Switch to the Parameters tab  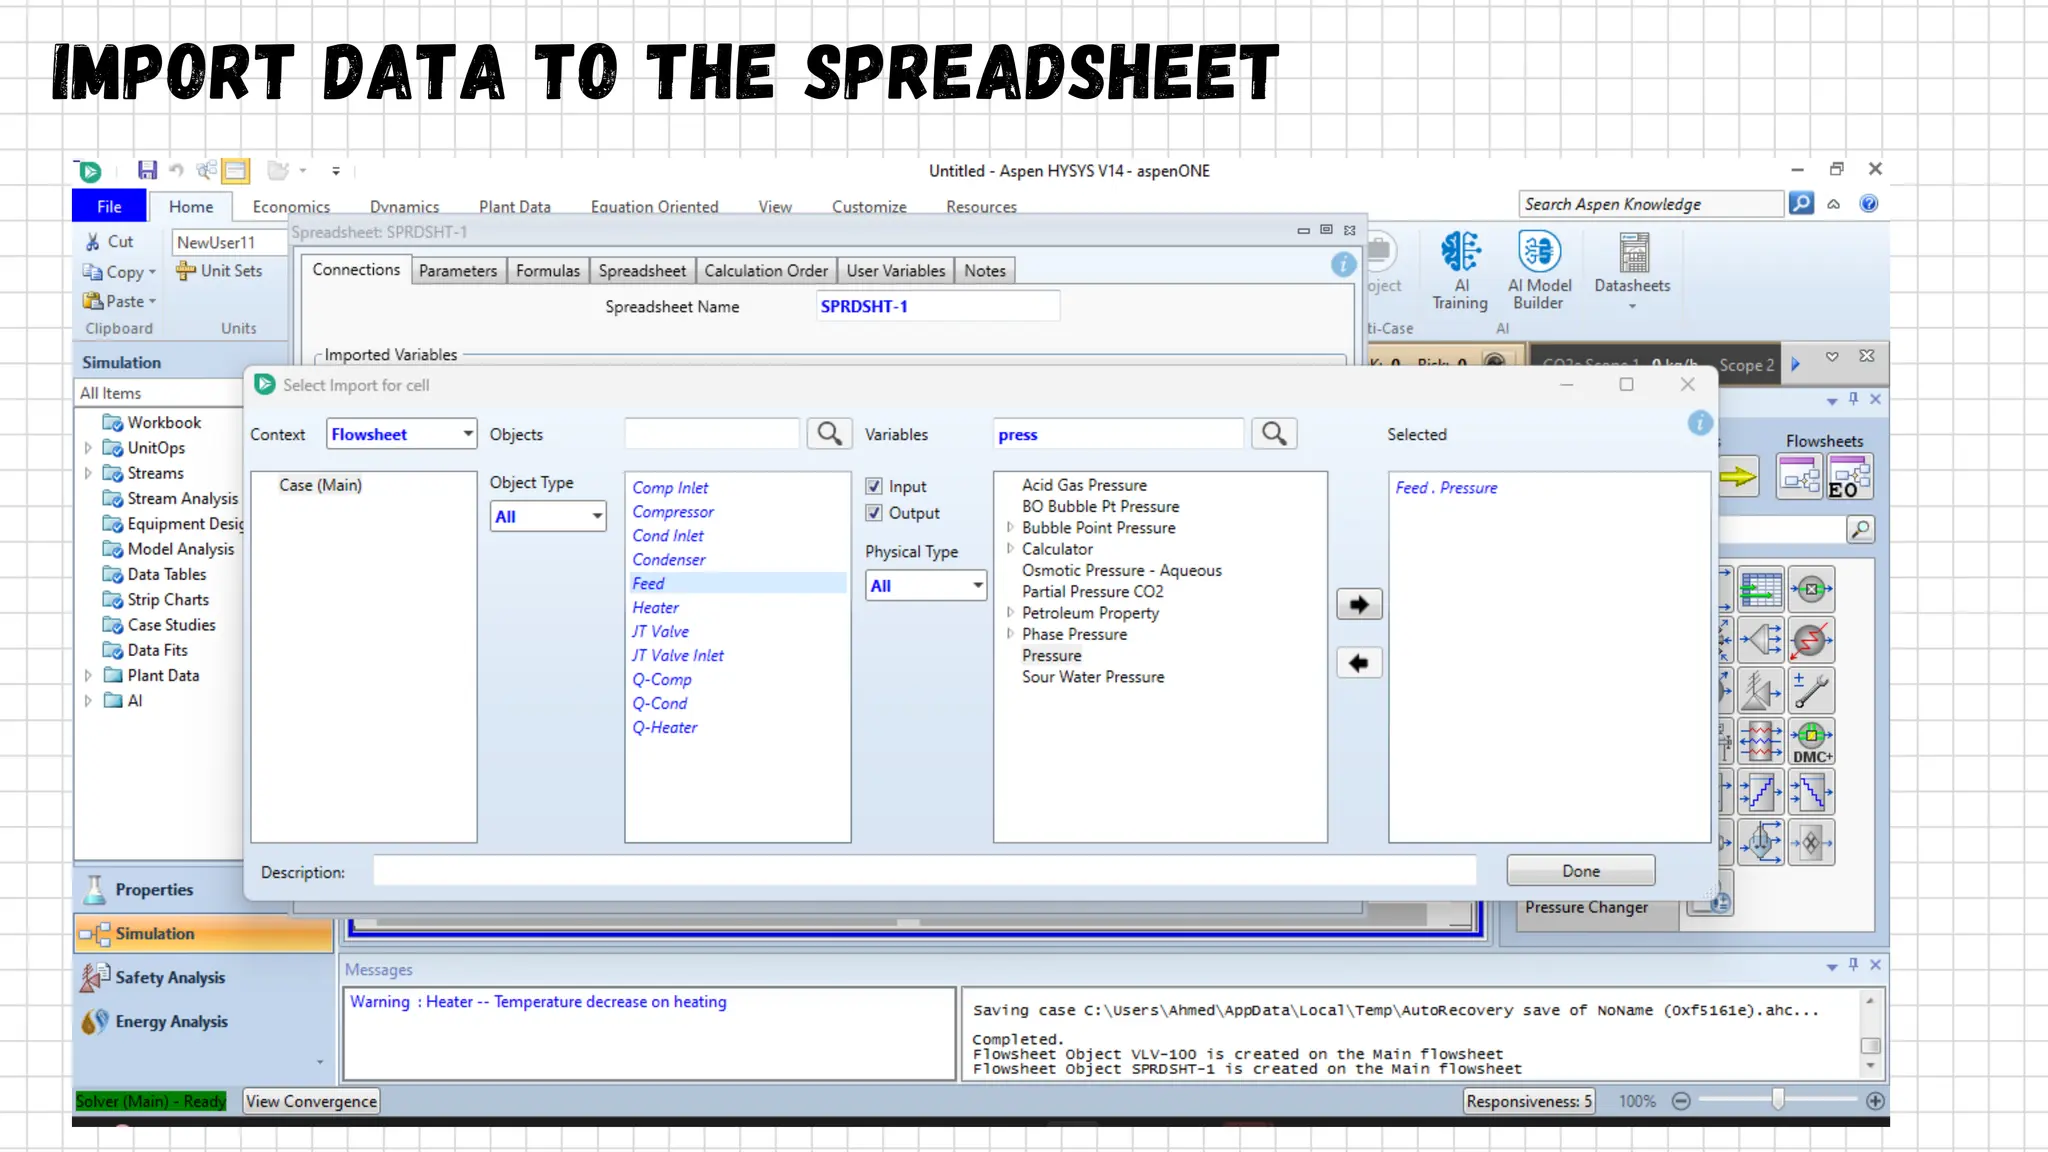click(458, 271)
